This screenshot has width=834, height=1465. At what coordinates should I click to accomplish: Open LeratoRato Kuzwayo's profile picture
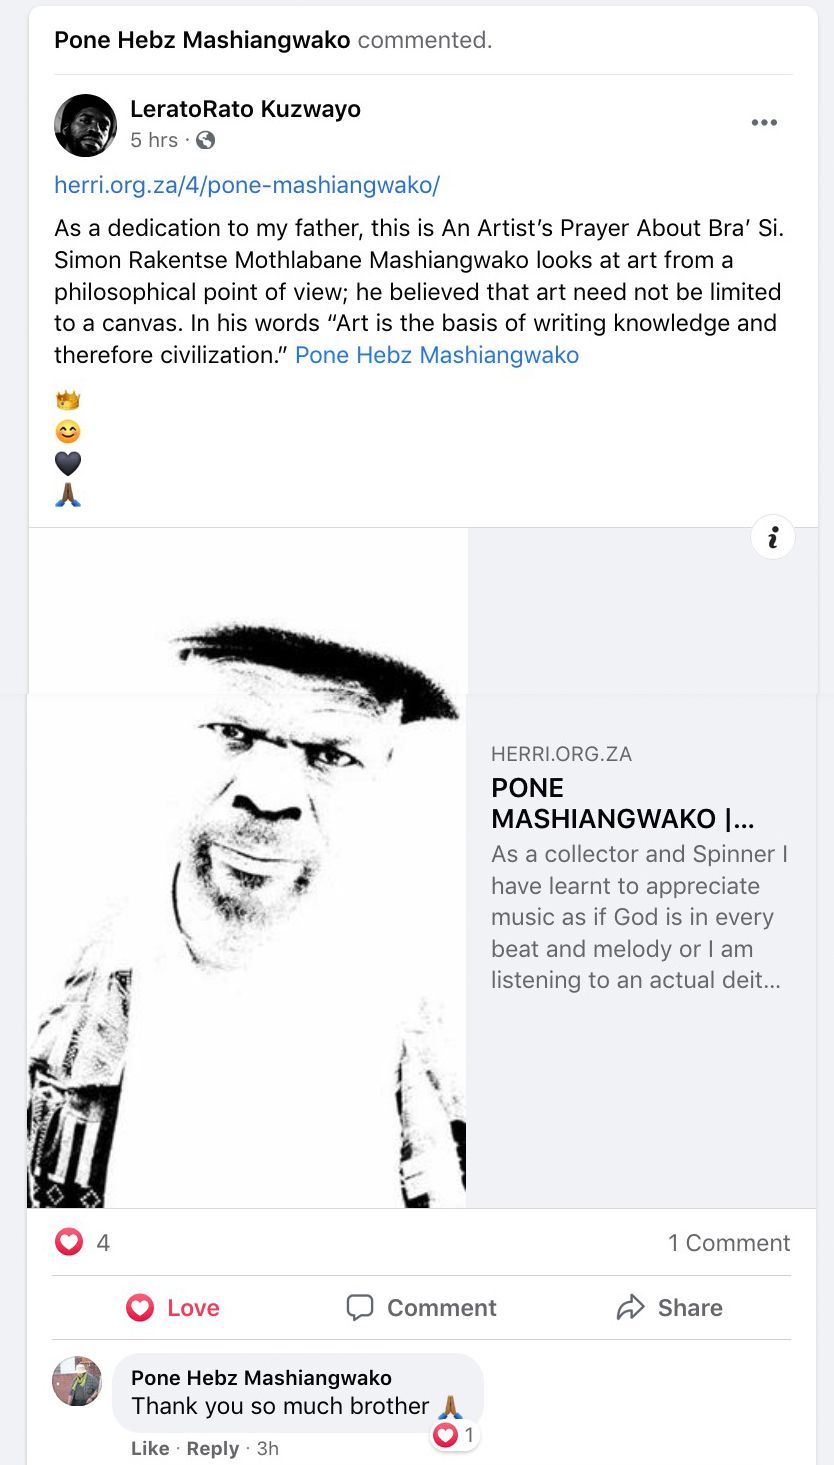click(85, 125)
